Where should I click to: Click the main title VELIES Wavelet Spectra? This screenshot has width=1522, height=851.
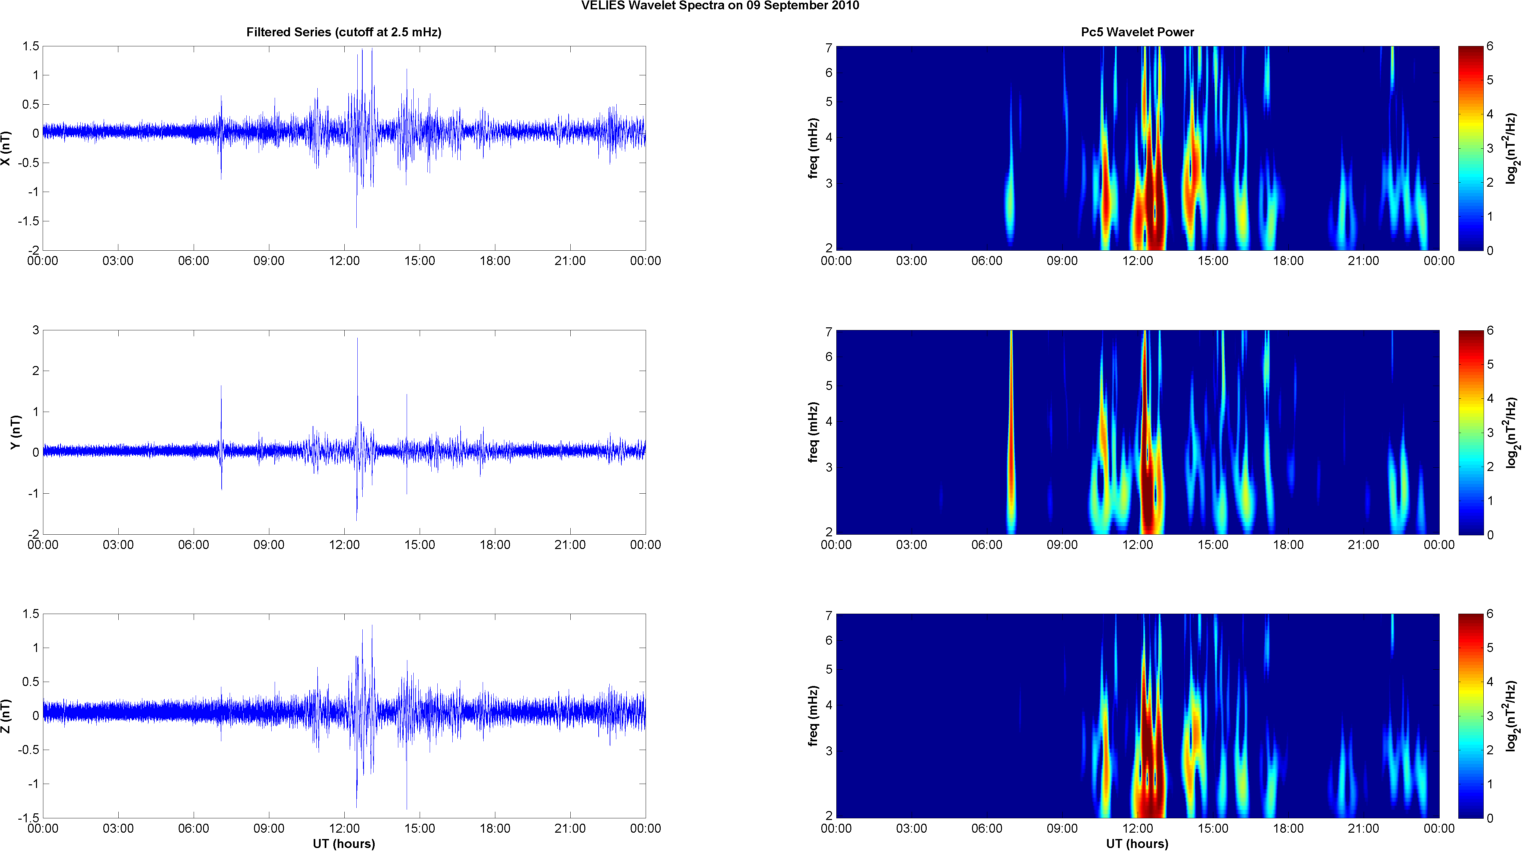point(720,6)
